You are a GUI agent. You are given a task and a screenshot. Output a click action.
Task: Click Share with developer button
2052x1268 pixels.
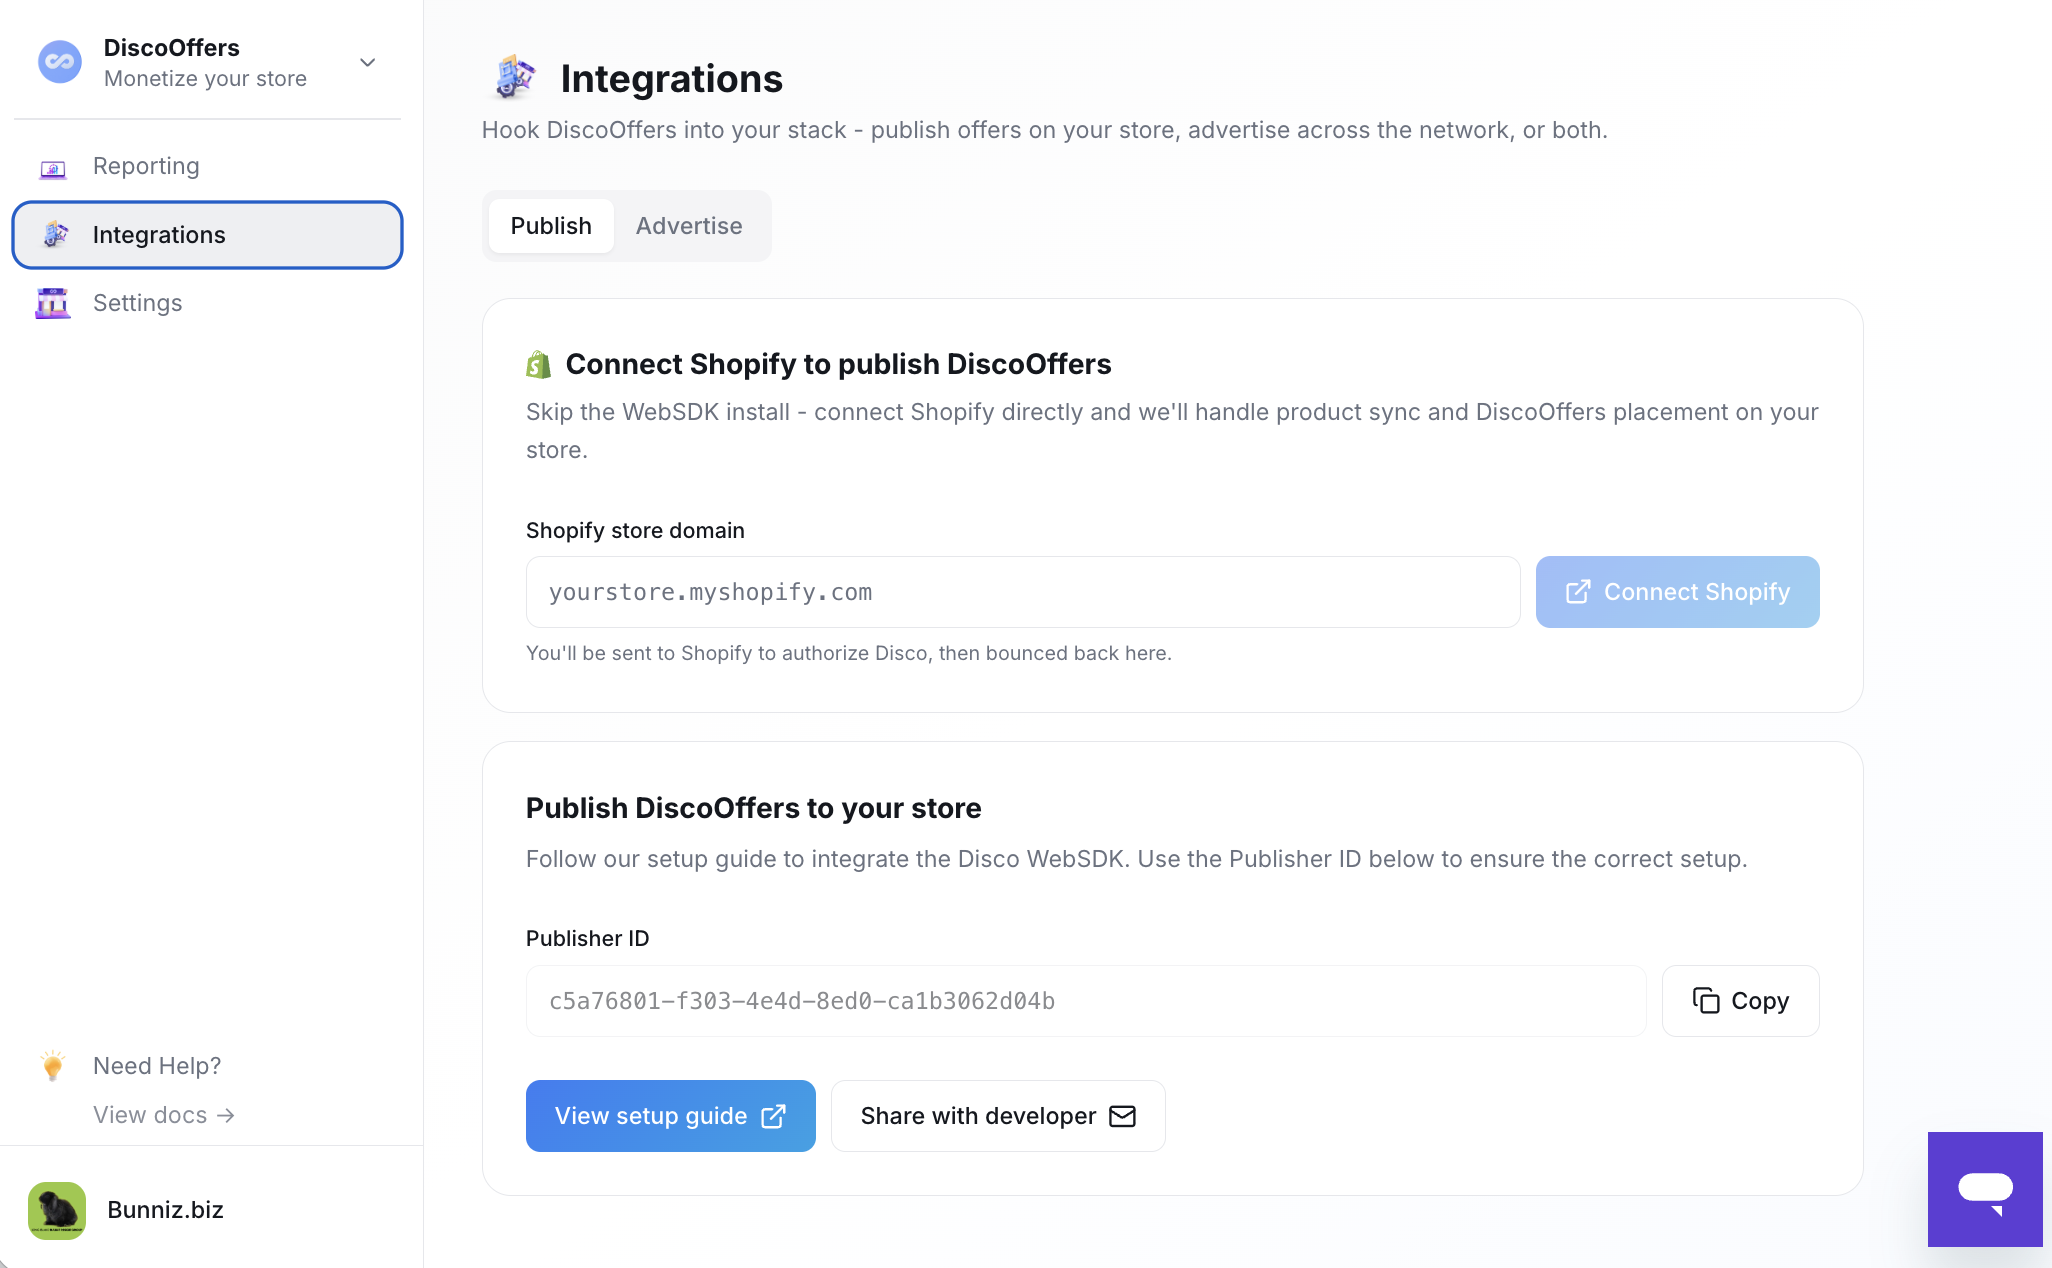[x=998, y=1116]
